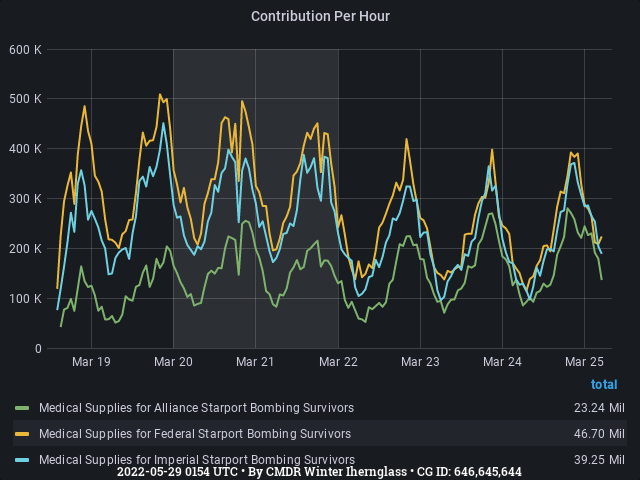Image resolution: width=640 pixels, height=480 pixels.
Task: Click the 200 K y-axis label
Action: [25, 249]
